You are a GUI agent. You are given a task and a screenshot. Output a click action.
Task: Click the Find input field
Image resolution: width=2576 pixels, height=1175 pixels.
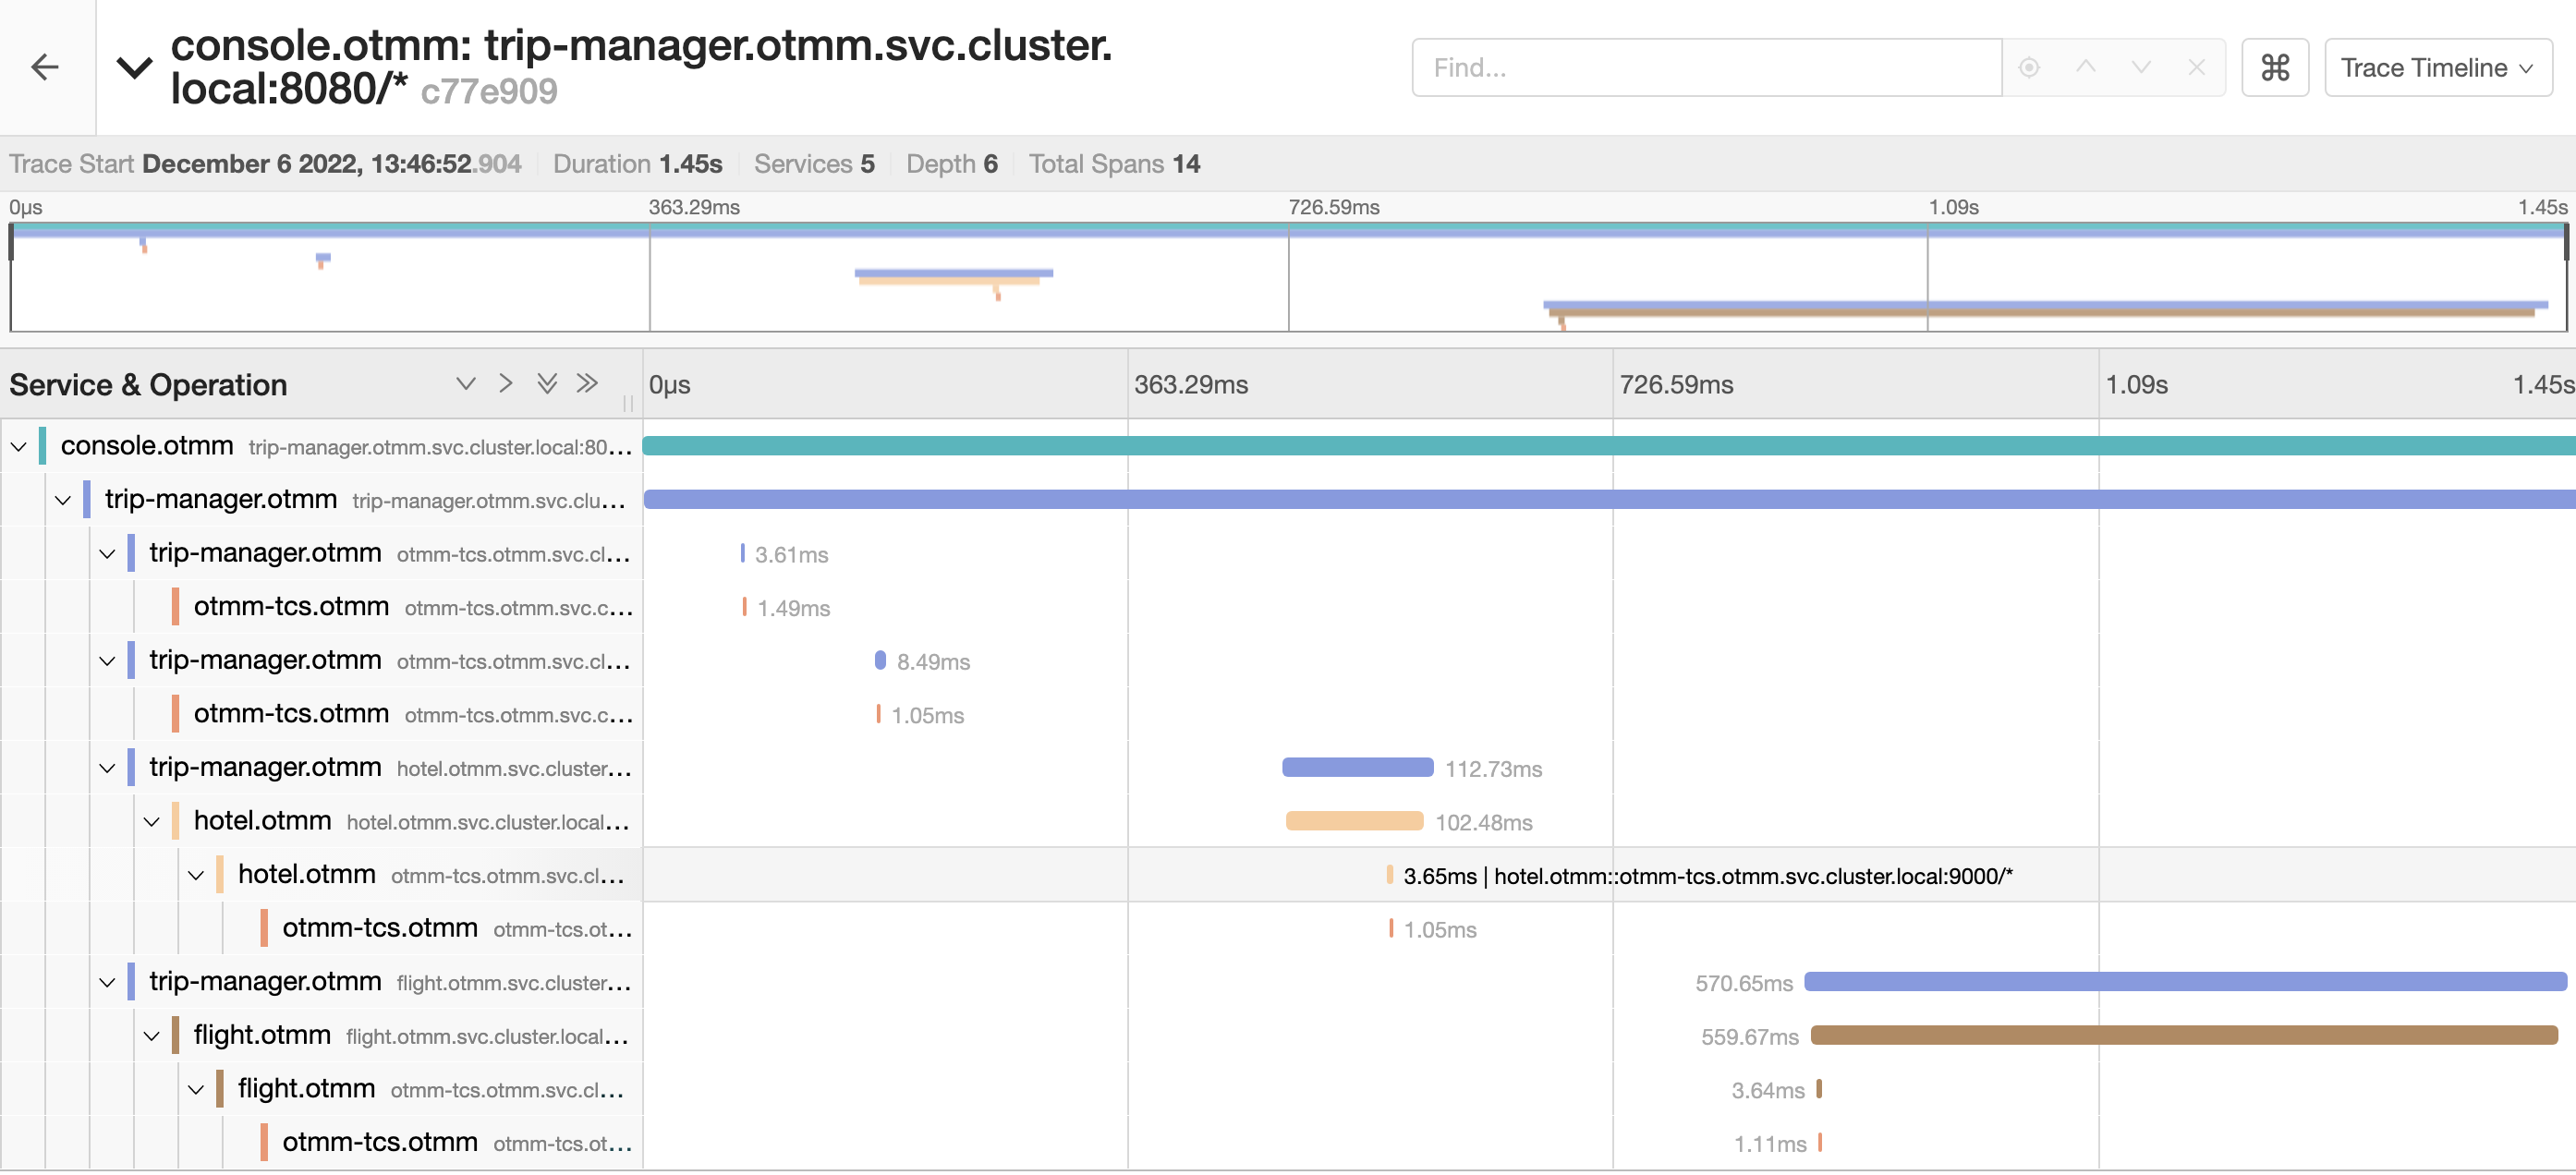click(x=1705, y=67)
